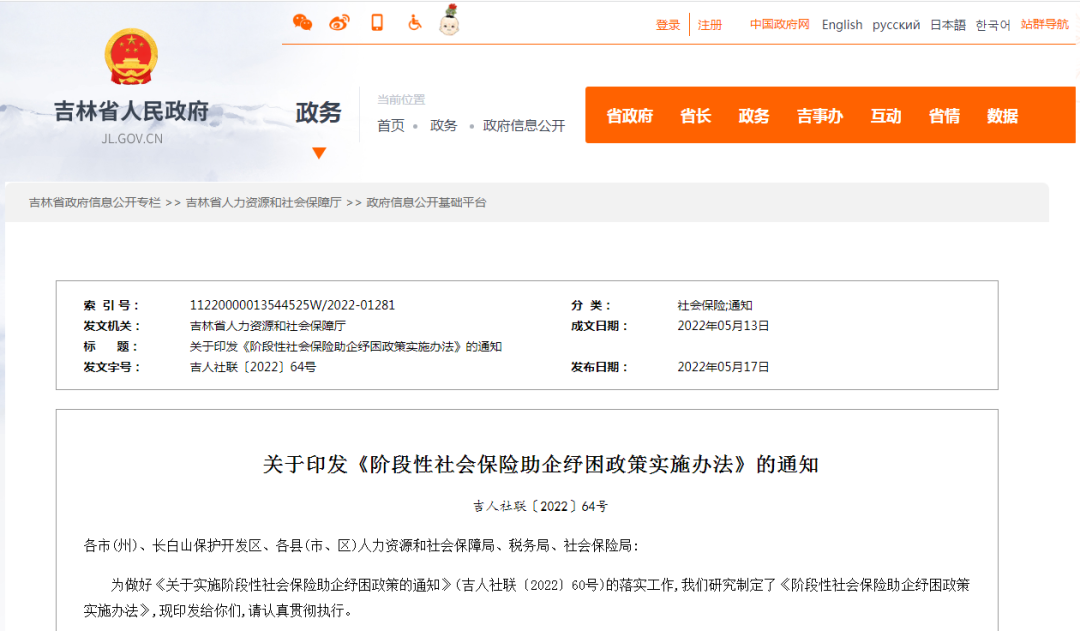Open the 吉事办 navigation tab
This screenshot has height=631, width=1080.
click(819, 116)
